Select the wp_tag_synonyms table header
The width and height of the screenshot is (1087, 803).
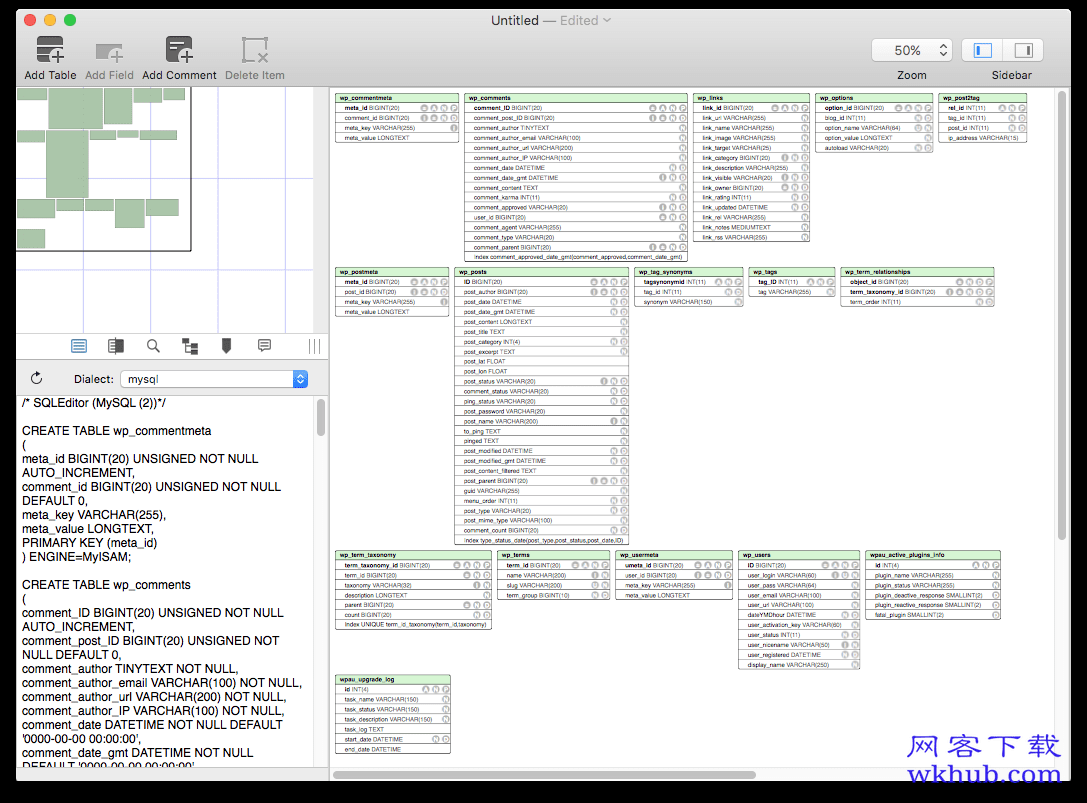tap(688, 272)
